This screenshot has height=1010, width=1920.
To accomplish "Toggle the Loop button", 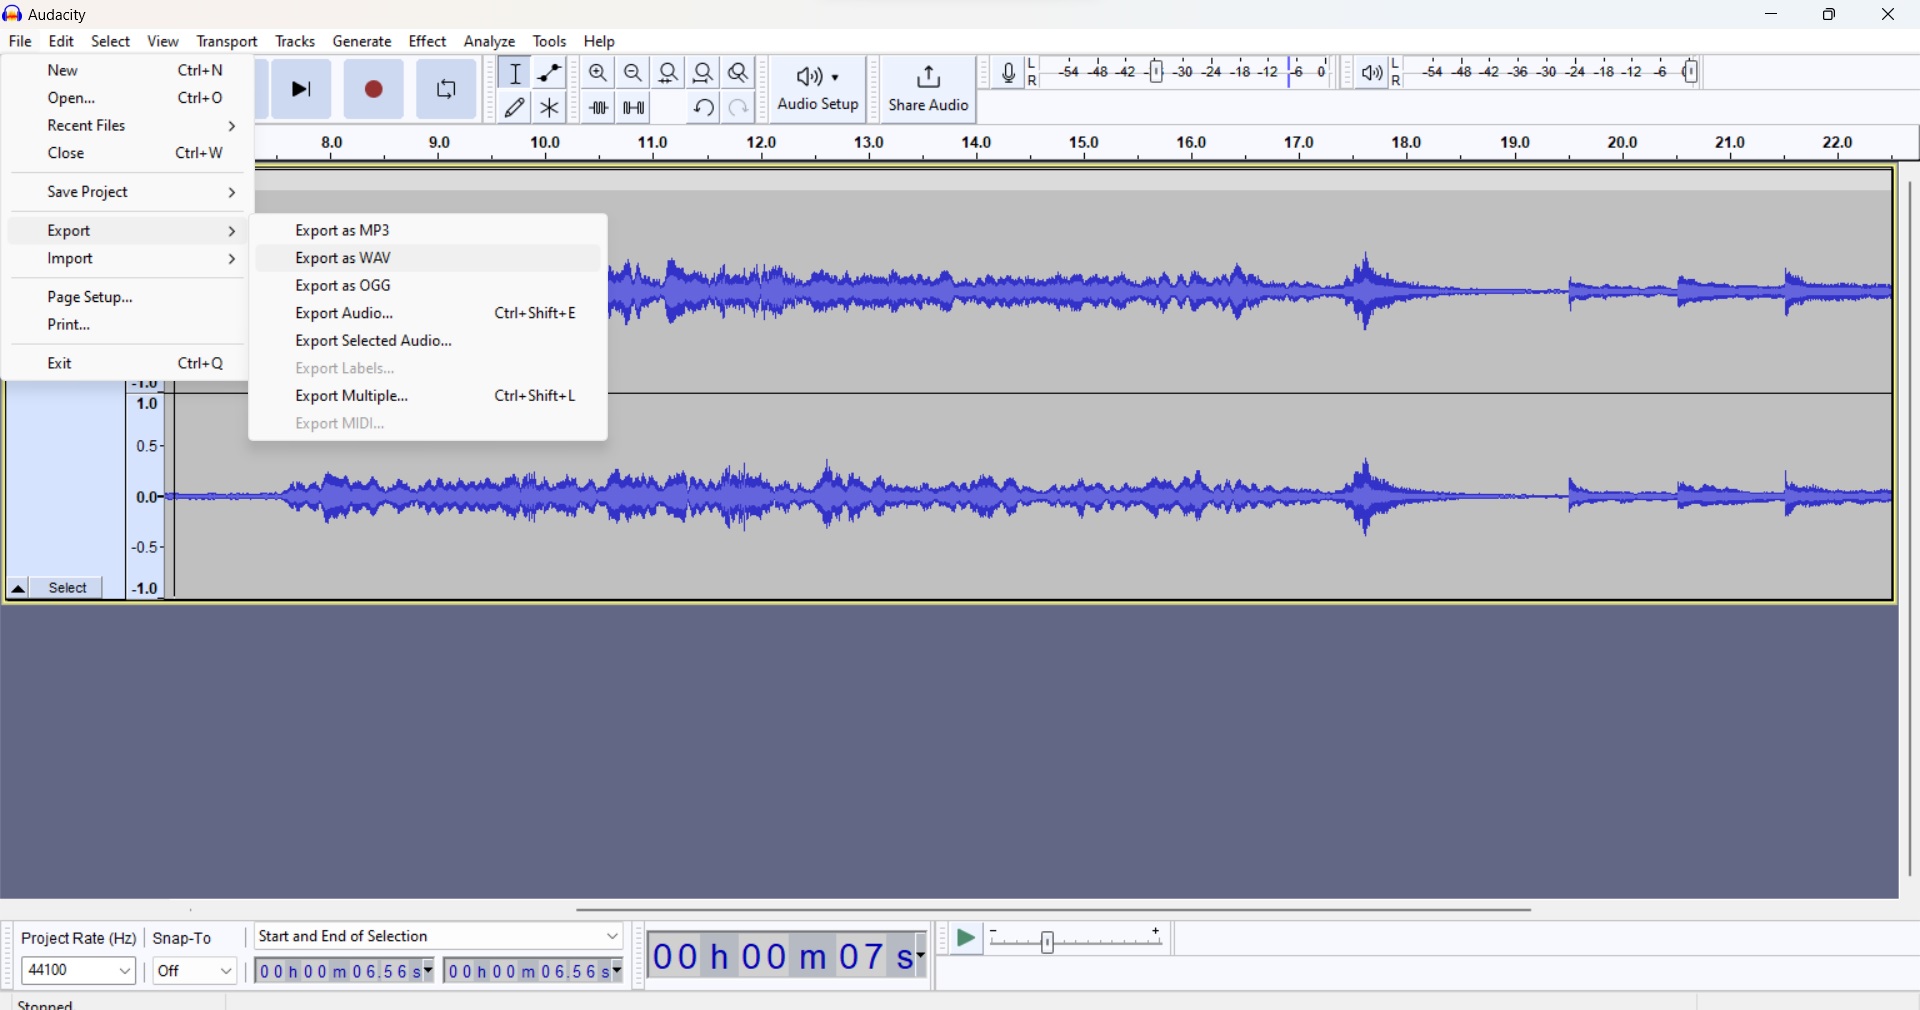I will coord(446,90).
